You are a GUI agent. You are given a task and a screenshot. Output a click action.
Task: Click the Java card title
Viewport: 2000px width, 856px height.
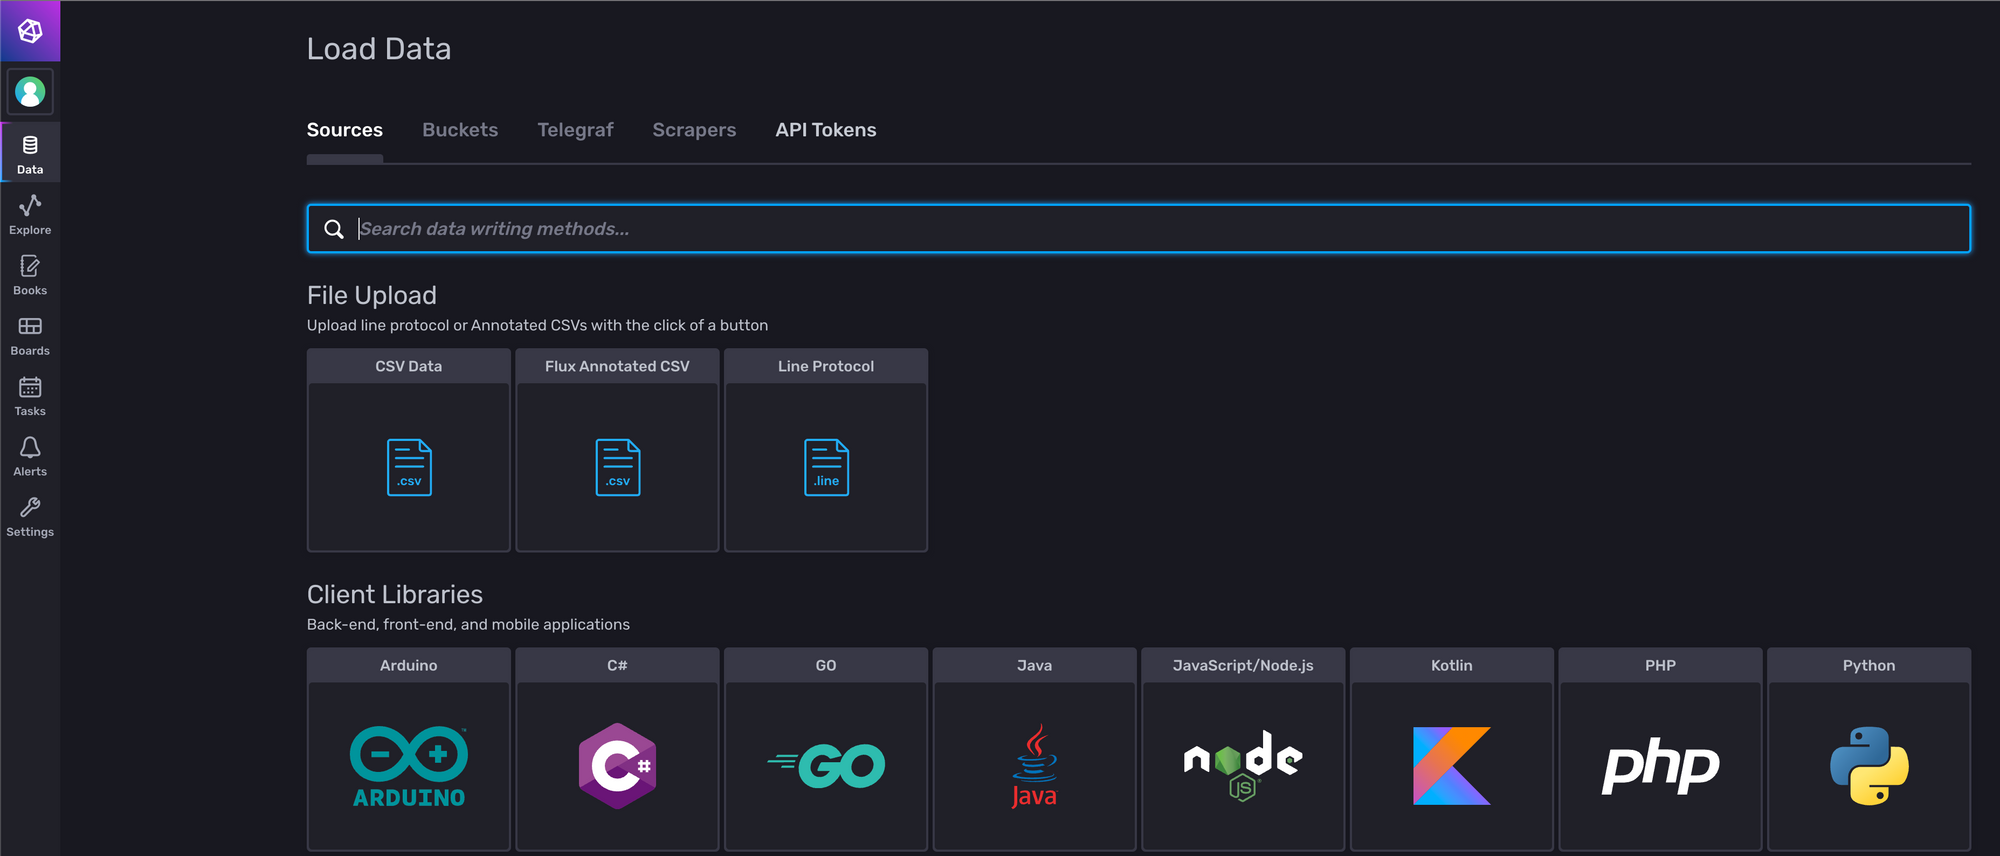tap(1035, 665)
